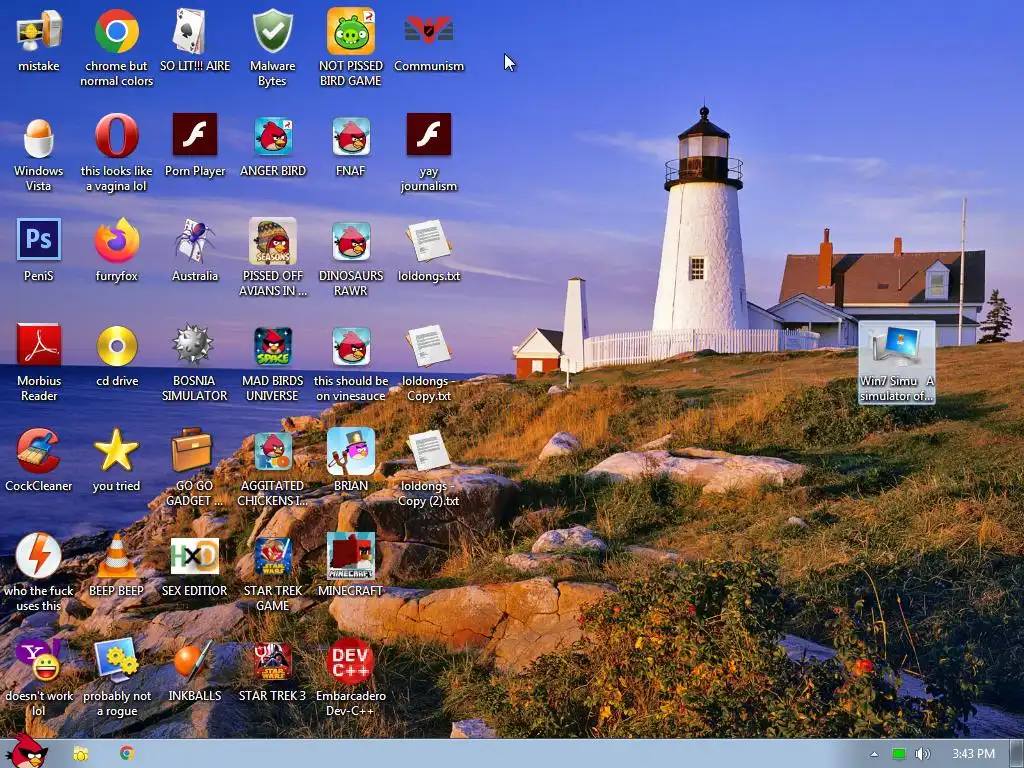This screenshot has width=1024, height=768.
Task: Click the 3:43 PM taskbar clock
Action: 973,754
